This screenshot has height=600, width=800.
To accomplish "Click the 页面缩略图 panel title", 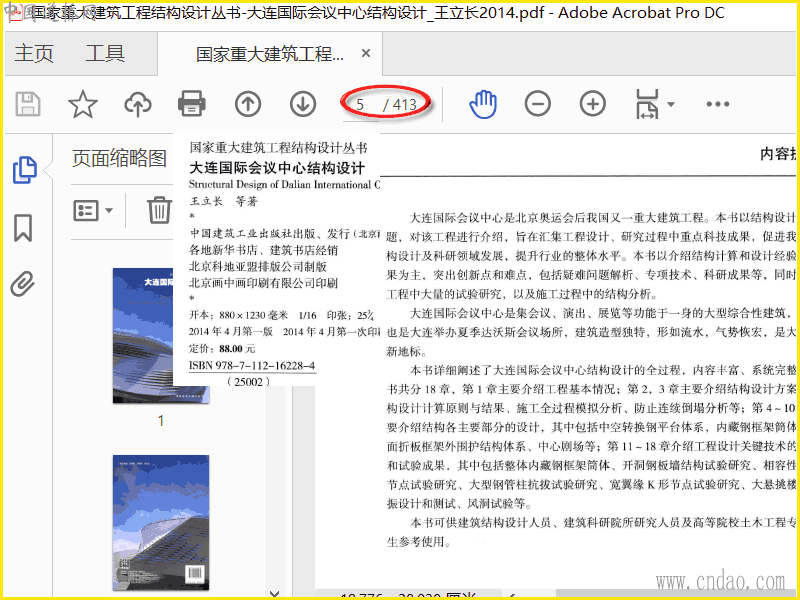I will pyautogui.click(x=119, y=158).
